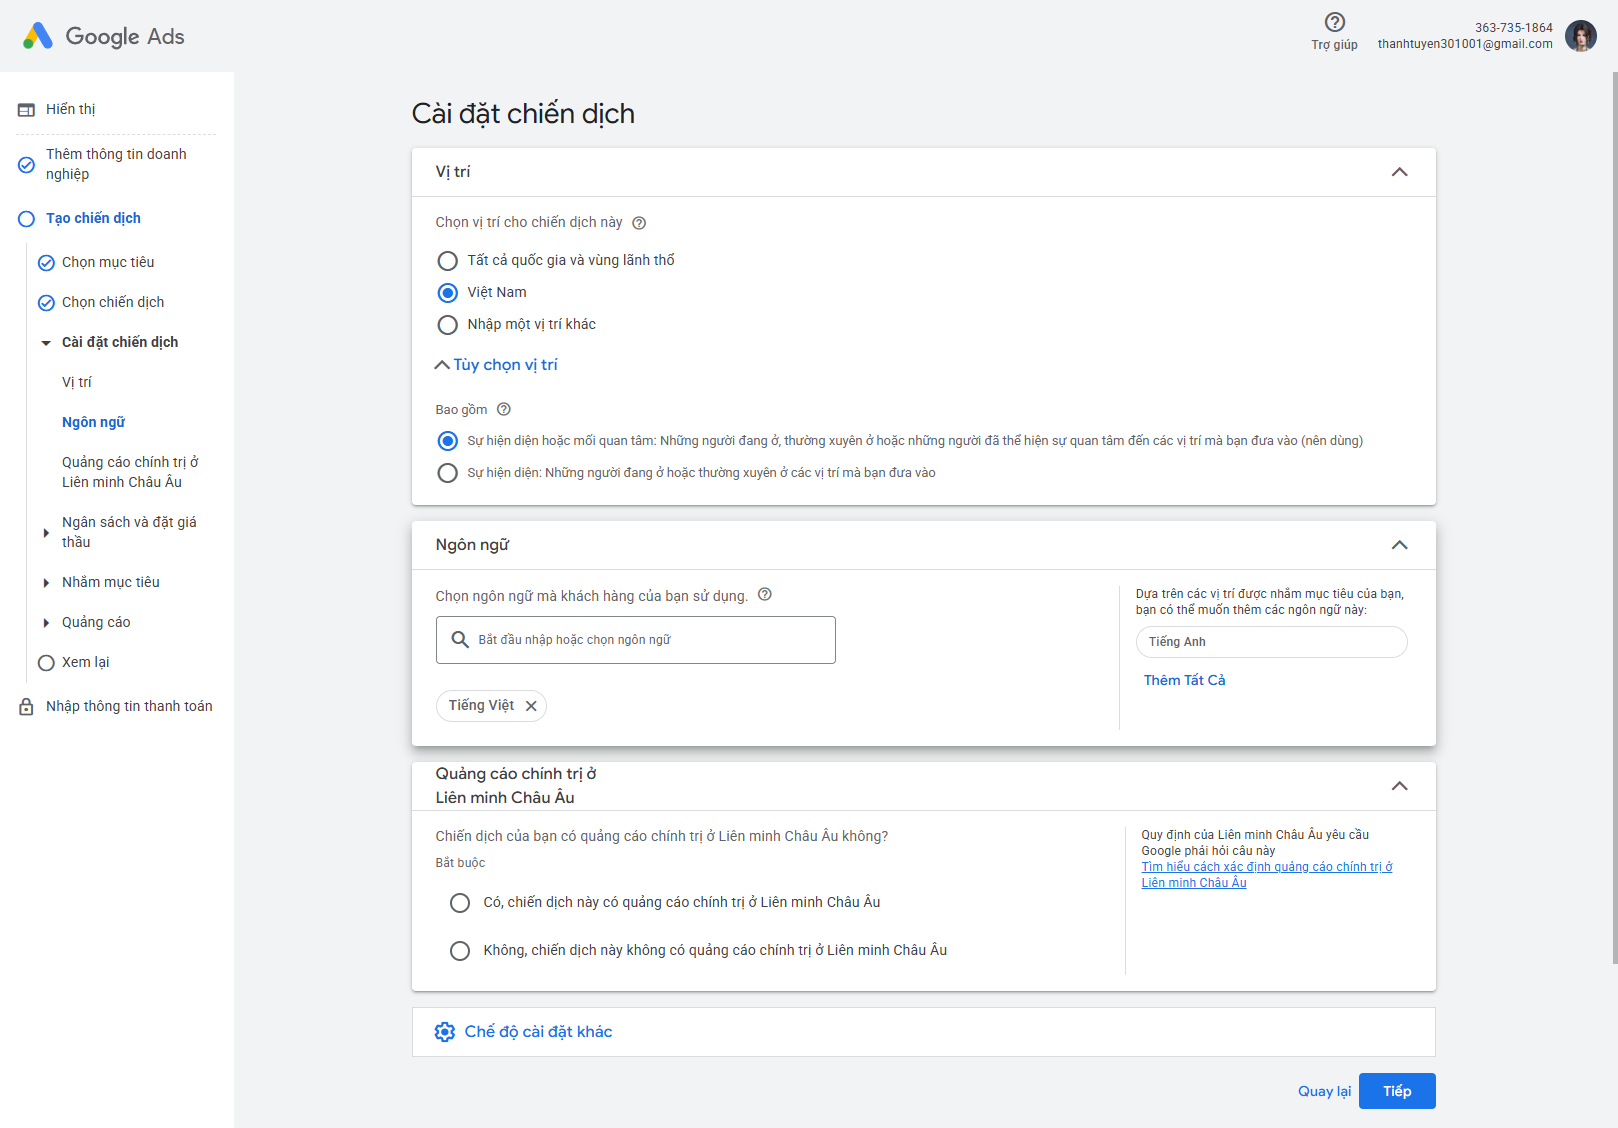Image resolution: width=1618 pixels, height=1128 pixels.
Task: Open Chọn chiến dịch step in sidebar
Action: pos(113,302)
